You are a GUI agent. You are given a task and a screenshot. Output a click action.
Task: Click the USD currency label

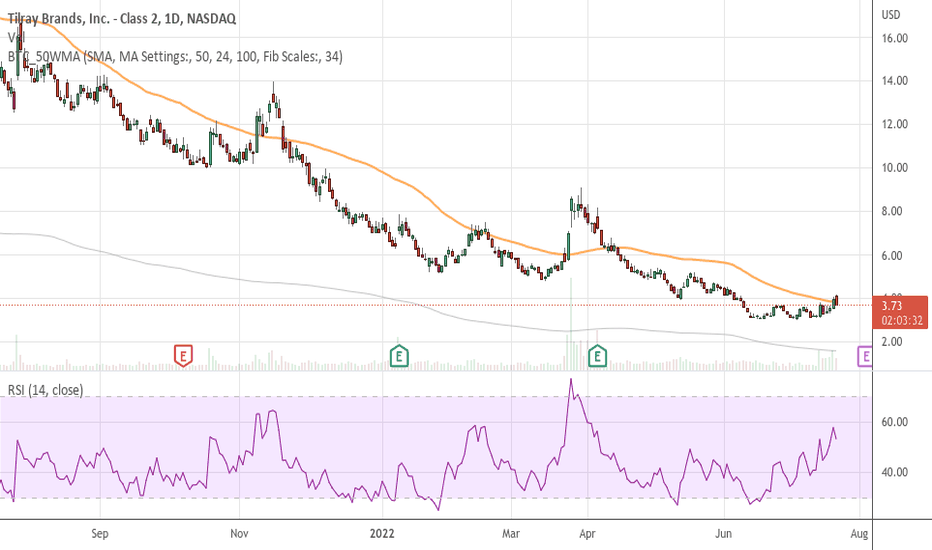point(890,15)
